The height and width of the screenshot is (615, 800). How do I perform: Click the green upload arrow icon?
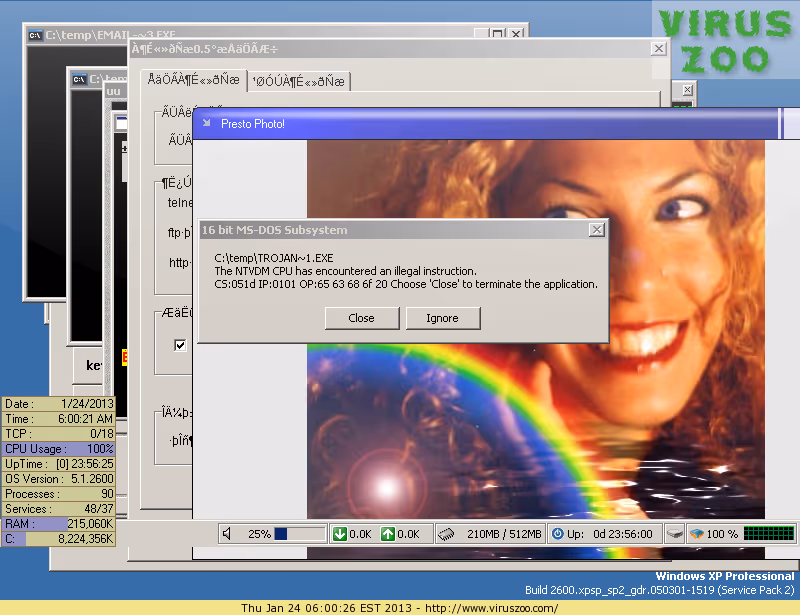click(388, 534)
